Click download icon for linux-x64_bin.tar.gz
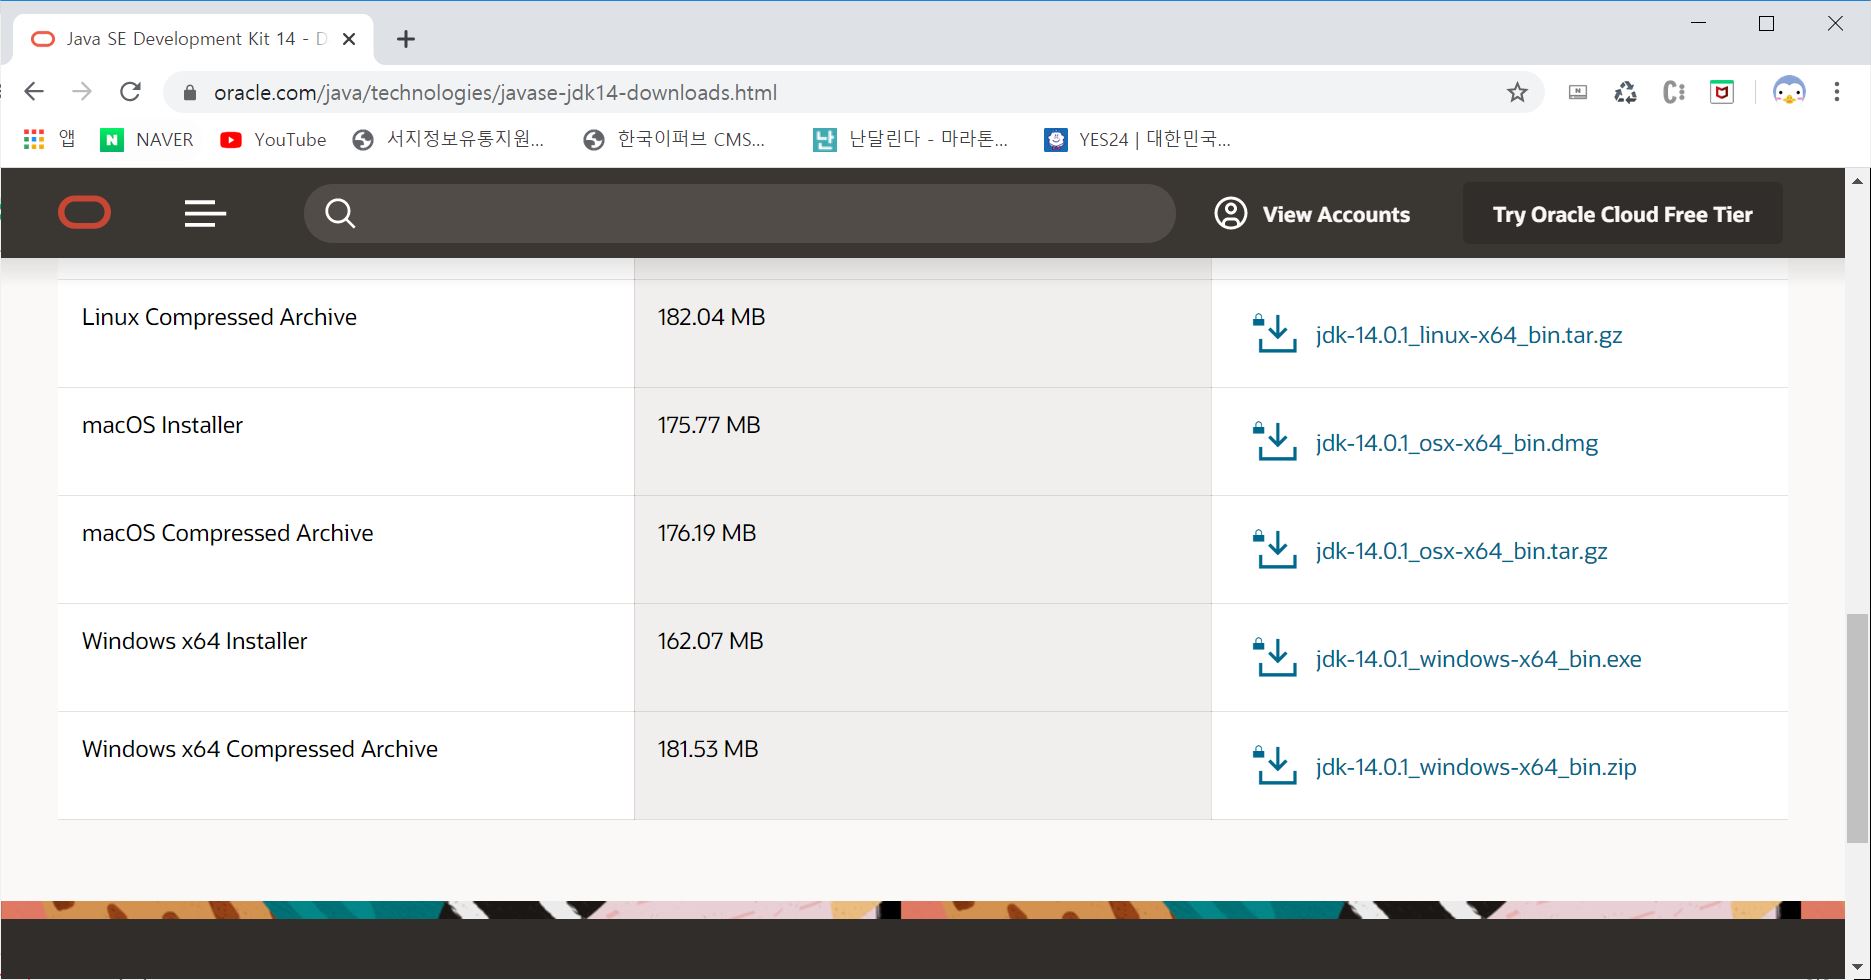1871x980 pixels. pos(1275,334)
